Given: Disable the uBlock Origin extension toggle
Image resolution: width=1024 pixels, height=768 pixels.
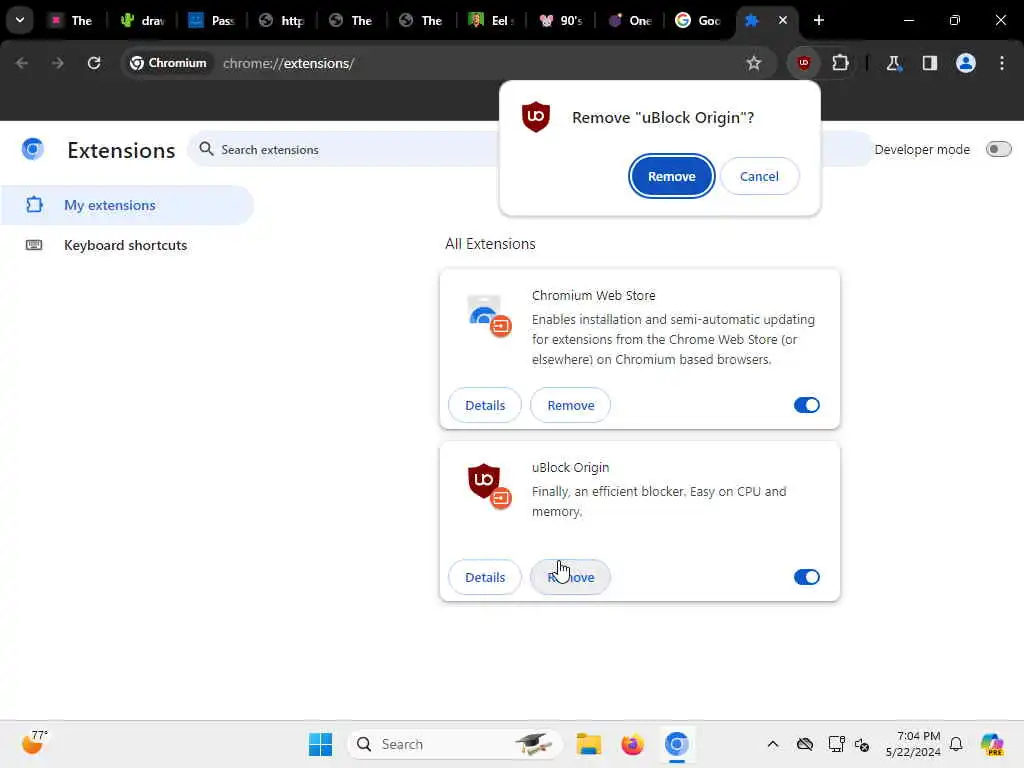Looking at the screenshot, I should tap(807, 577).
